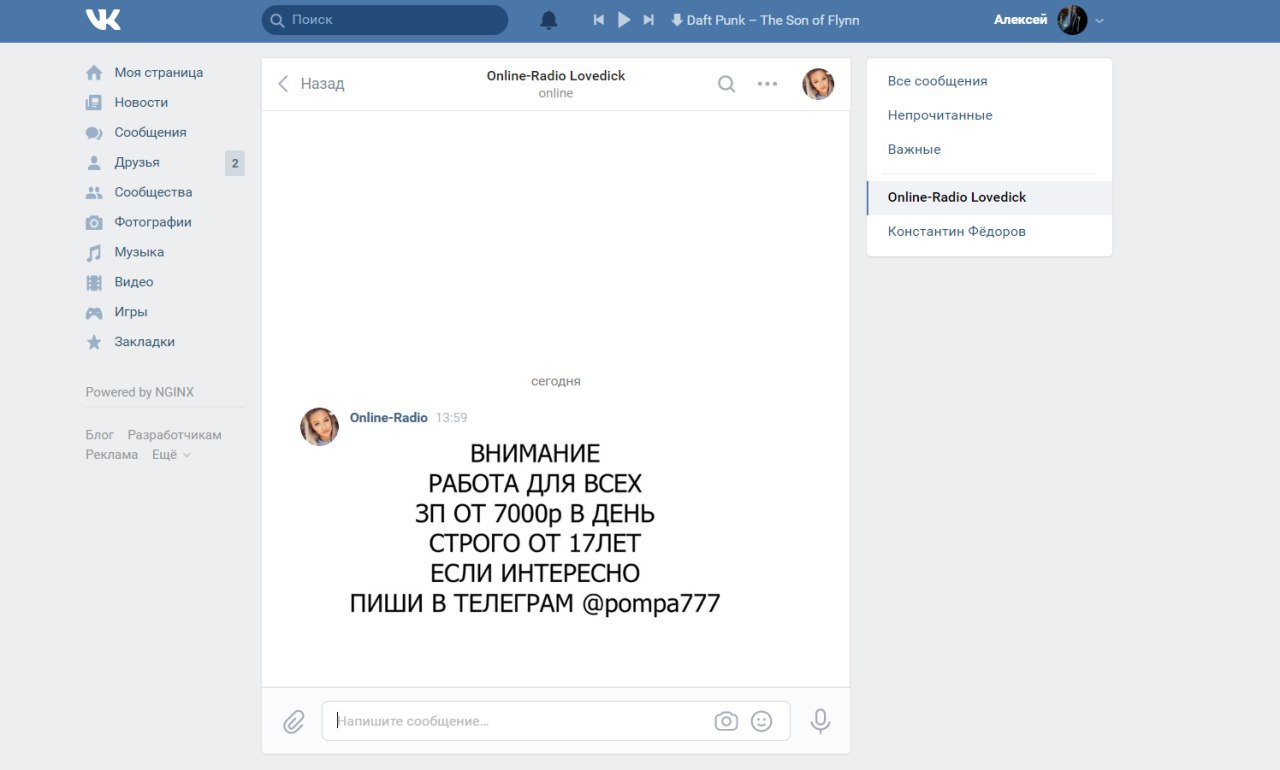Click the note icon beside Музыка
Screen dimensions: 1280x770
click(94, 252)
